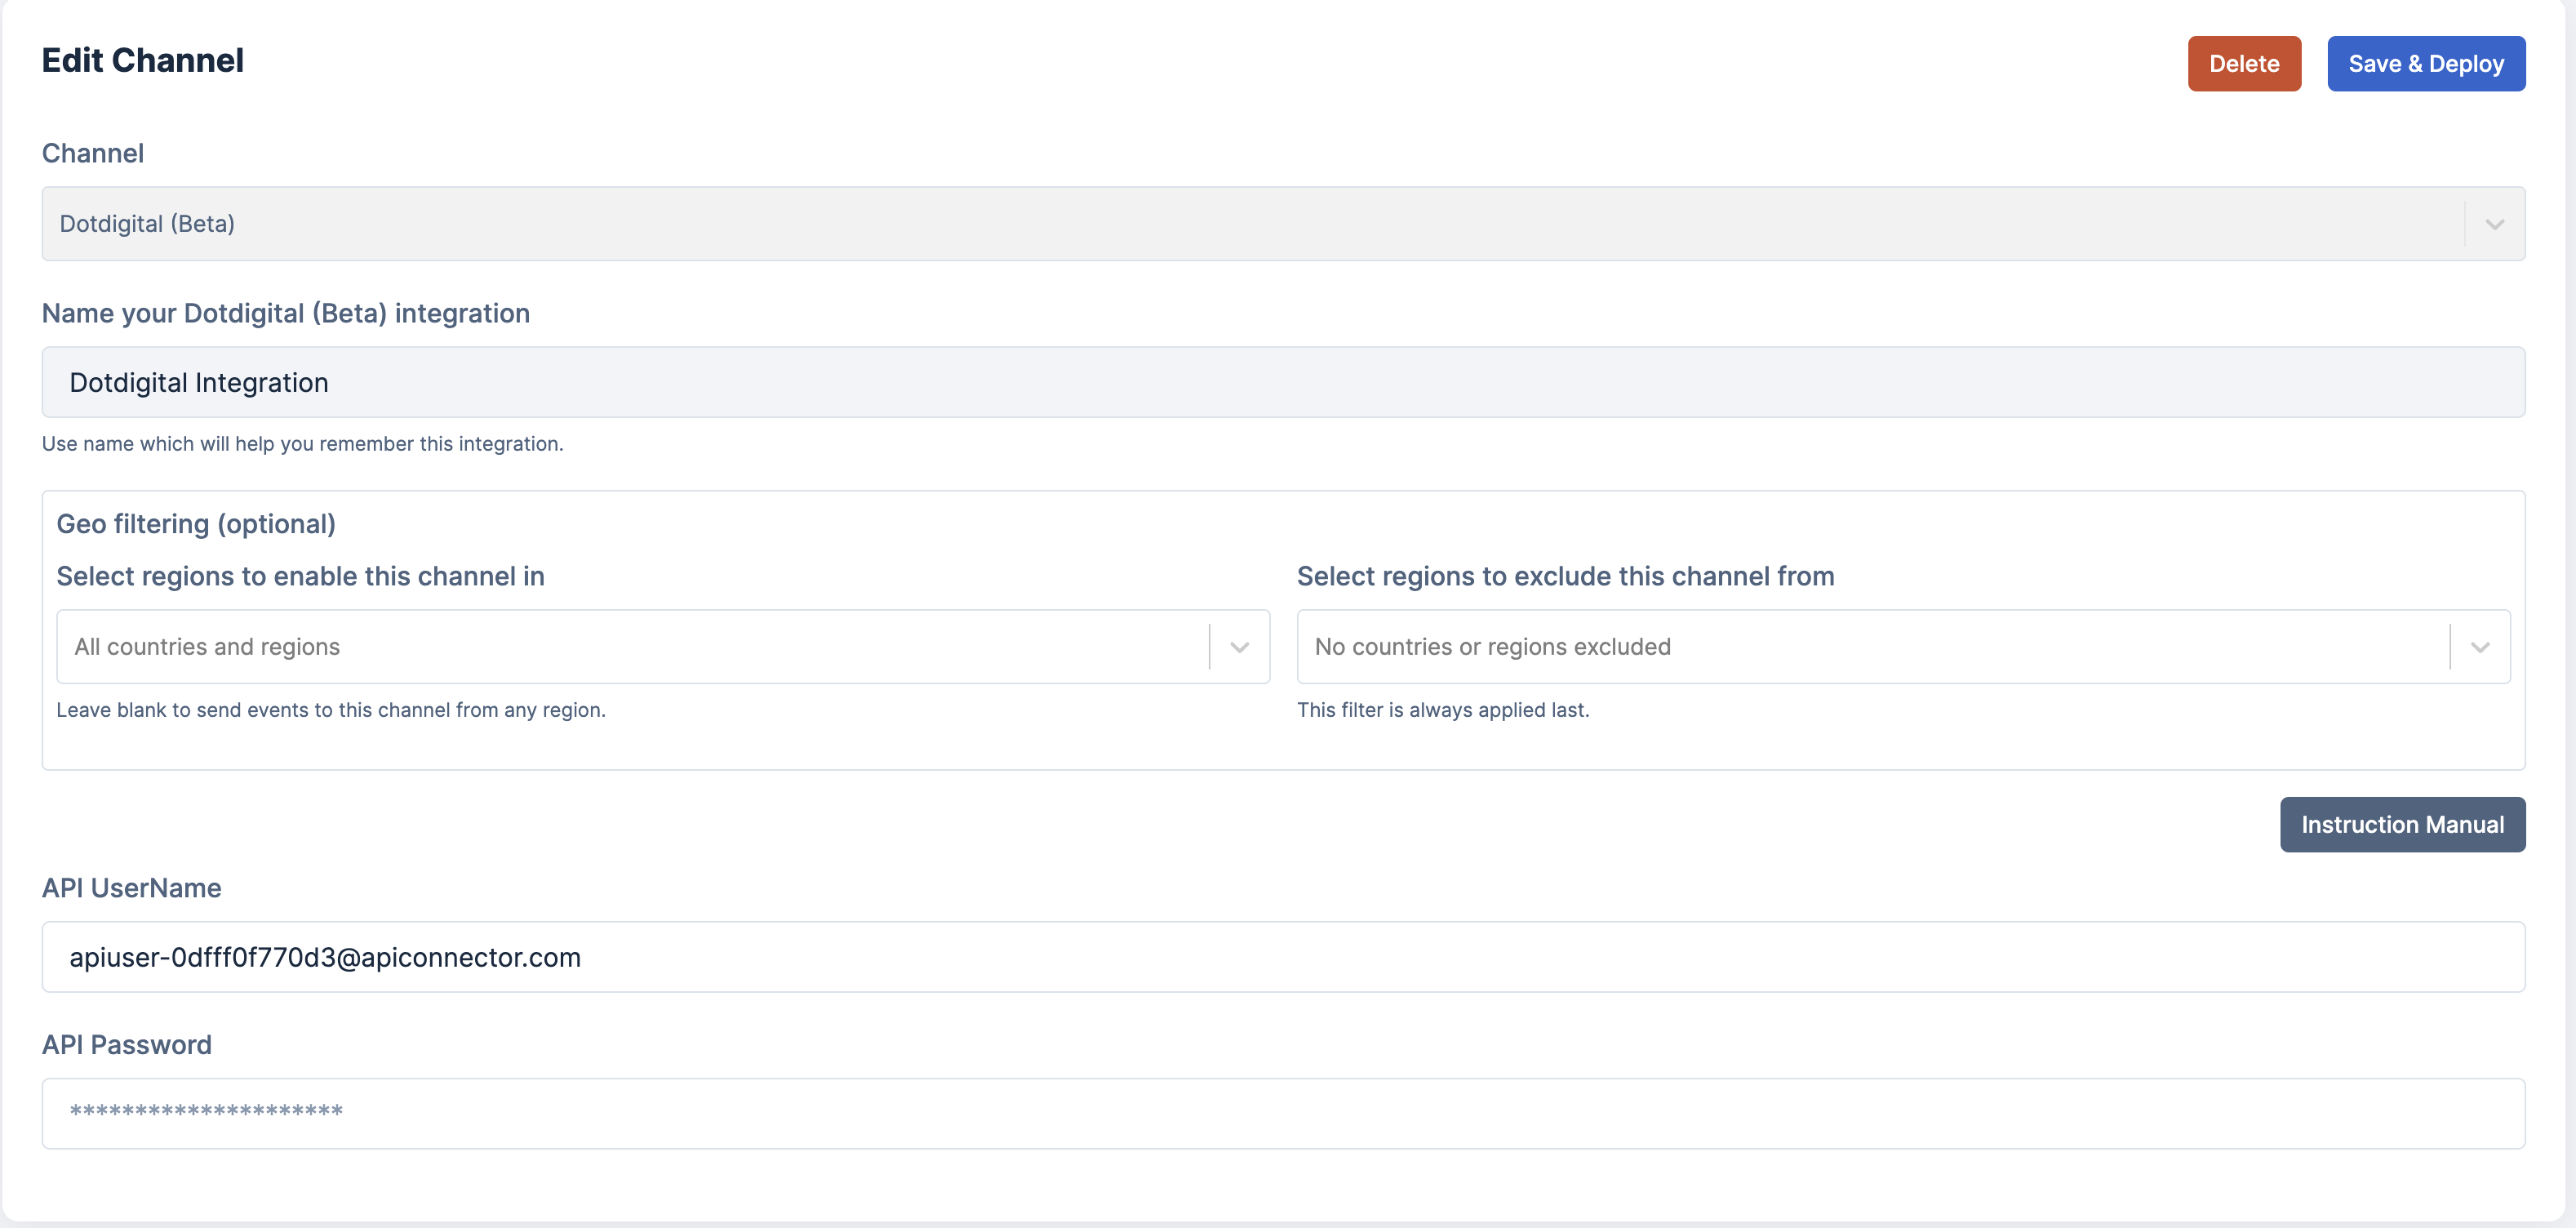Viewport: 2576px width, 1228px height.
Task: Click the Geo filtering (optional) heading
Action: coord(196,524)
